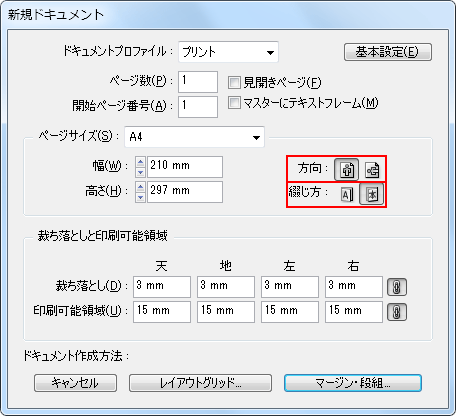Click the 印刷可能領域 右 field

pyautogui.click(x=354, y=312)
